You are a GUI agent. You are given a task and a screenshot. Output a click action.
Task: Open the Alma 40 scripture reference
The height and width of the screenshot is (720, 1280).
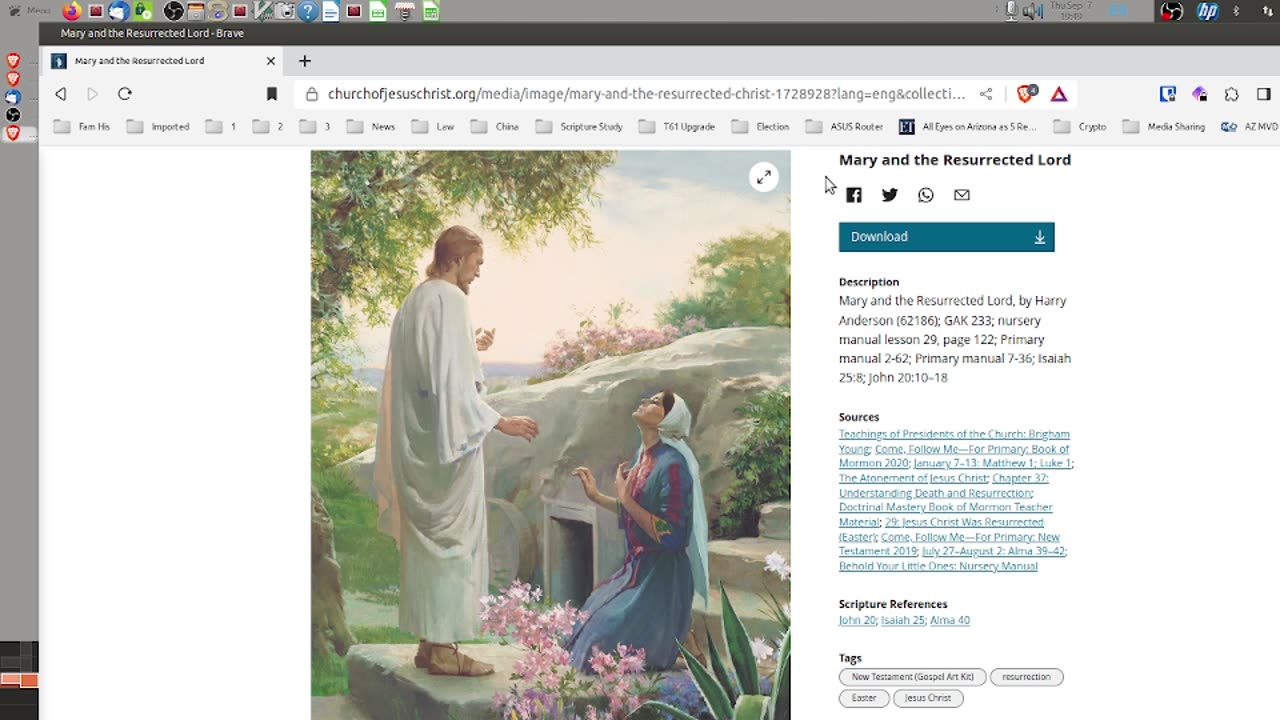click(950, 620)
